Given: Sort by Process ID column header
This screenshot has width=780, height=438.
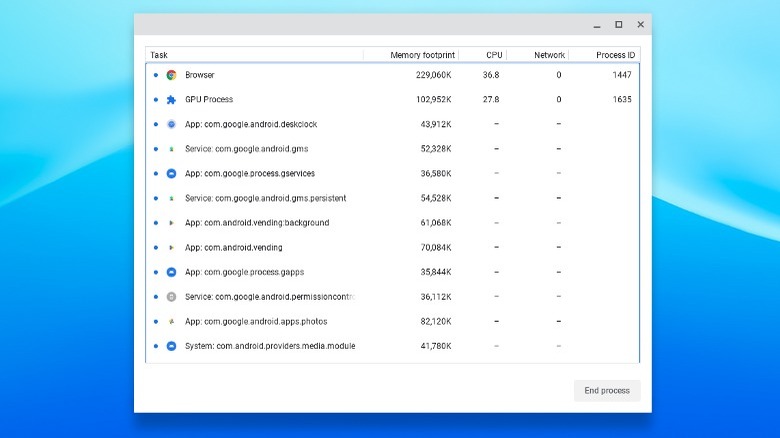Looking at the screenshot, I should (615, 55).
